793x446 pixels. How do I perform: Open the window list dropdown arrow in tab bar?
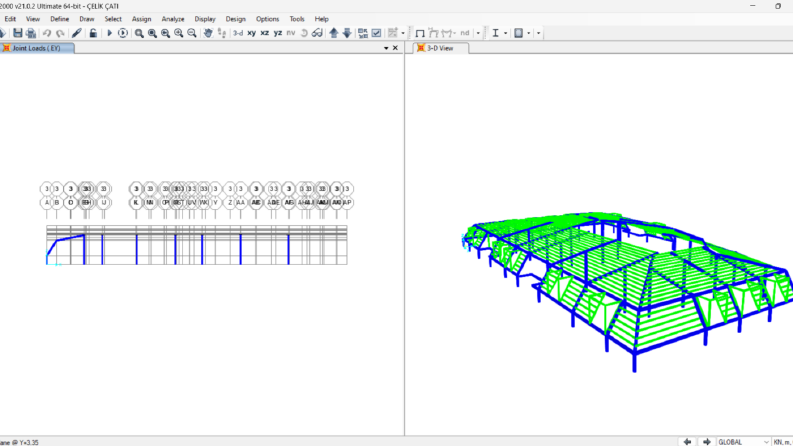click(386, 48)
